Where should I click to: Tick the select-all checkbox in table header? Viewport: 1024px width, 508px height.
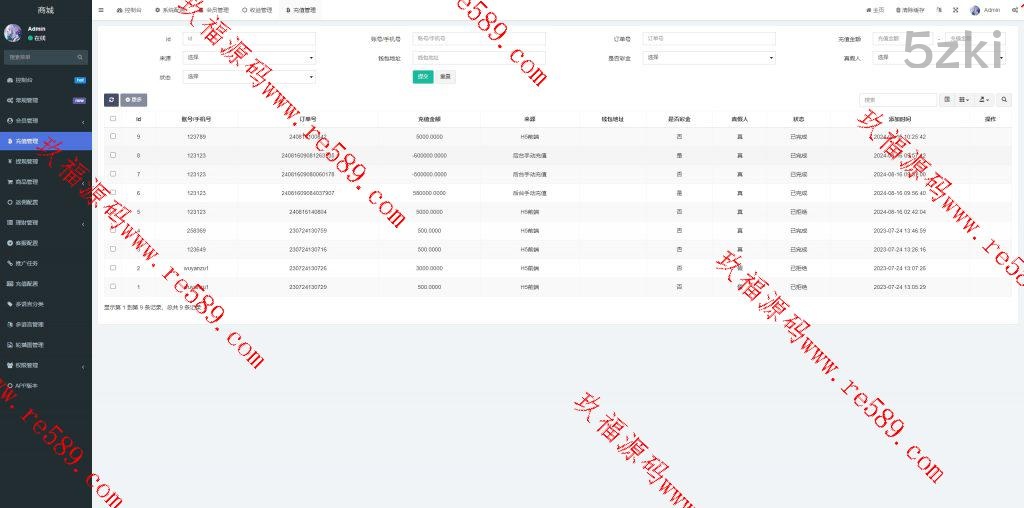pyautogui.click(x=113, y=118)
